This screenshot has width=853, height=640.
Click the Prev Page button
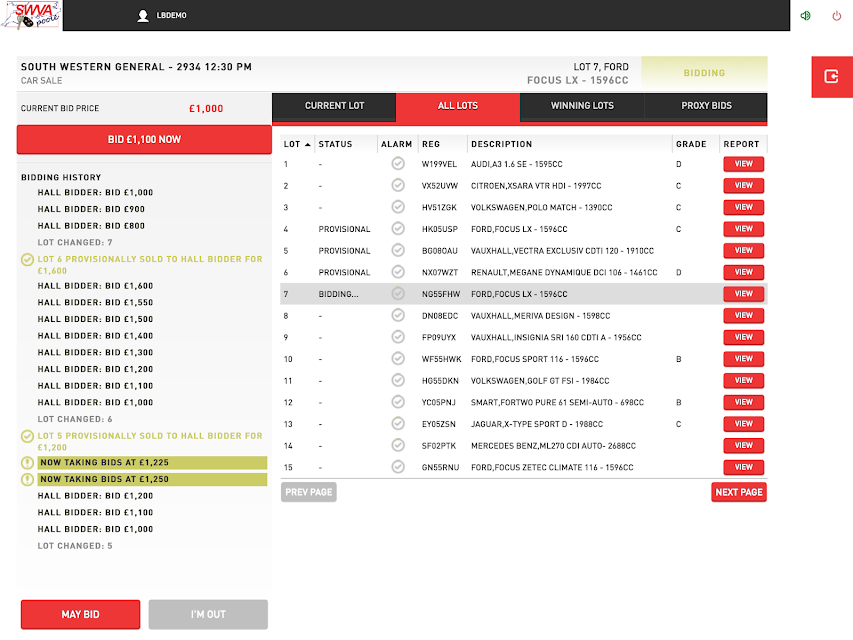(x=308, y=492)
